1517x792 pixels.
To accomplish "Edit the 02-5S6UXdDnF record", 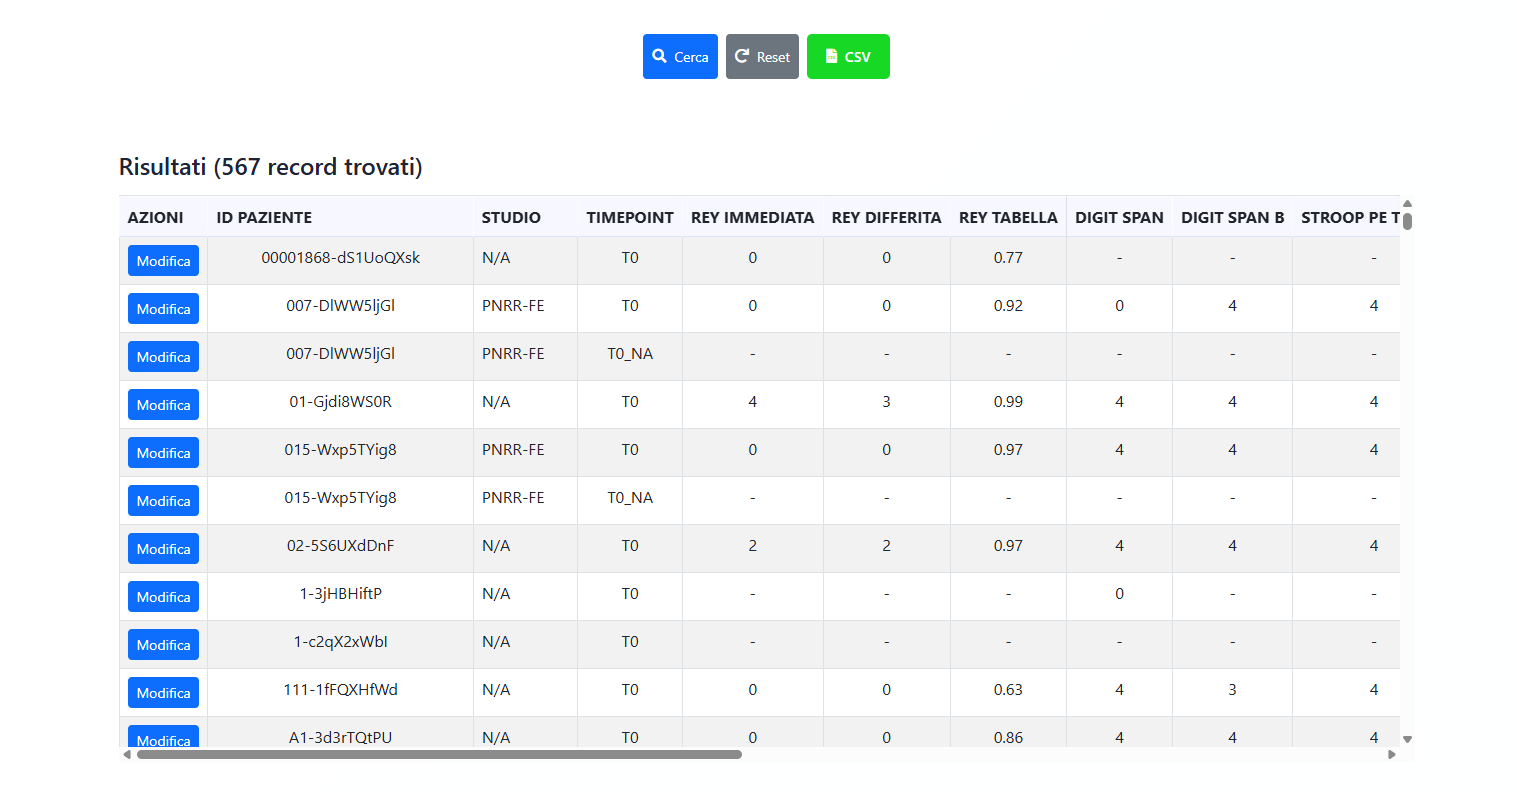I will pos(163,549).
